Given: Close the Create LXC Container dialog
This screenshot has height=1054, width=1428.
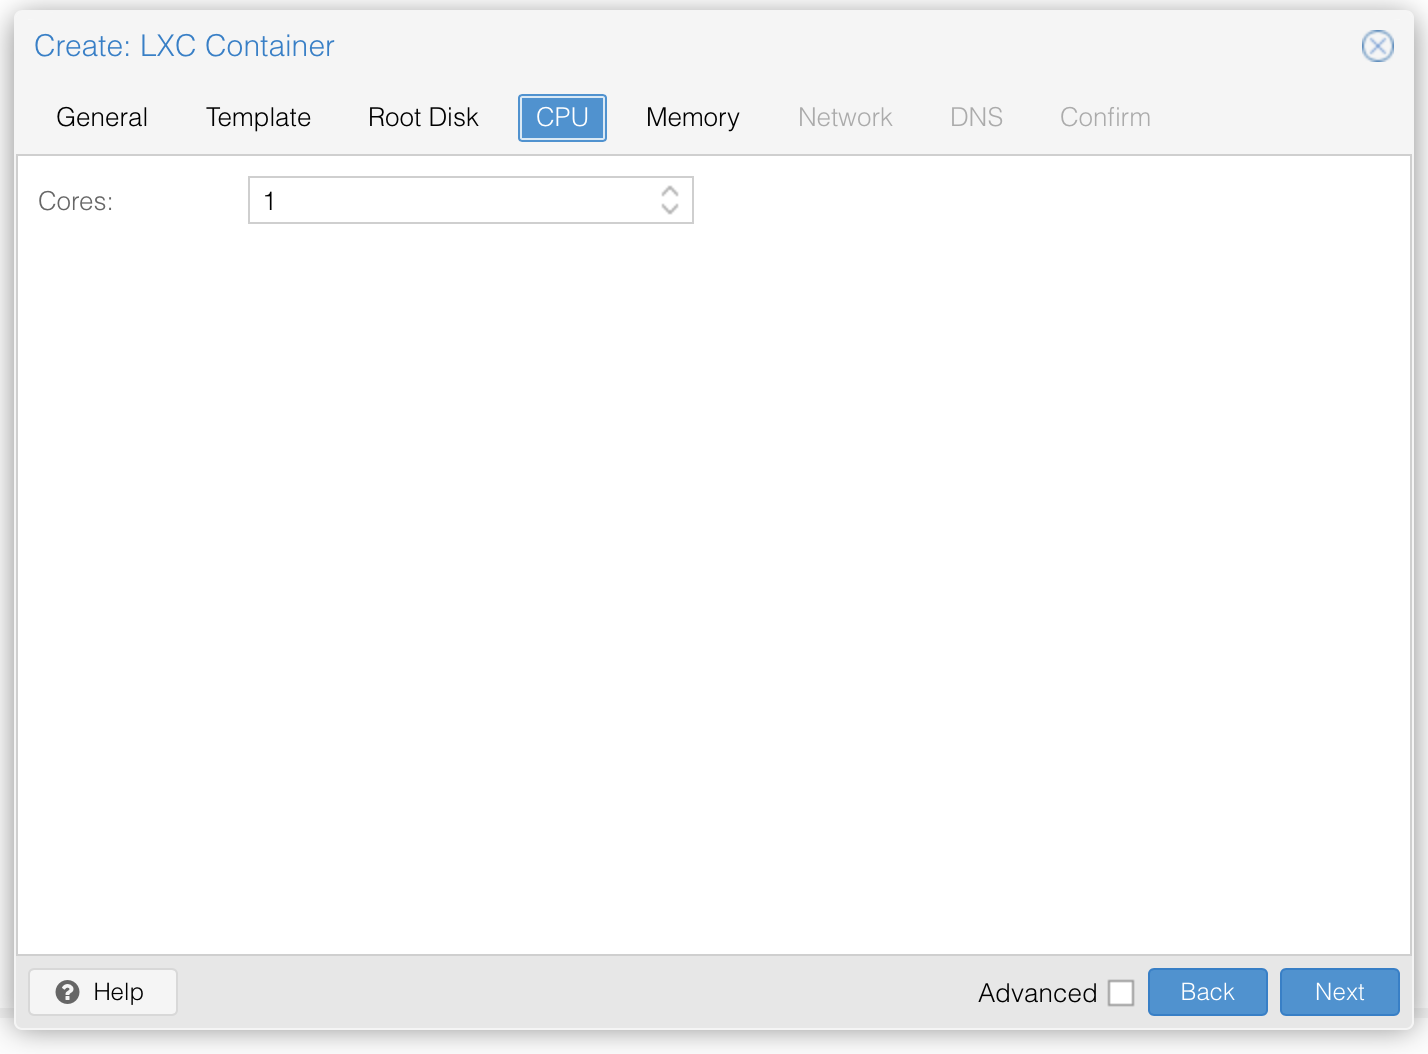Looking at the screenshot, I should tap(1377, 46).
